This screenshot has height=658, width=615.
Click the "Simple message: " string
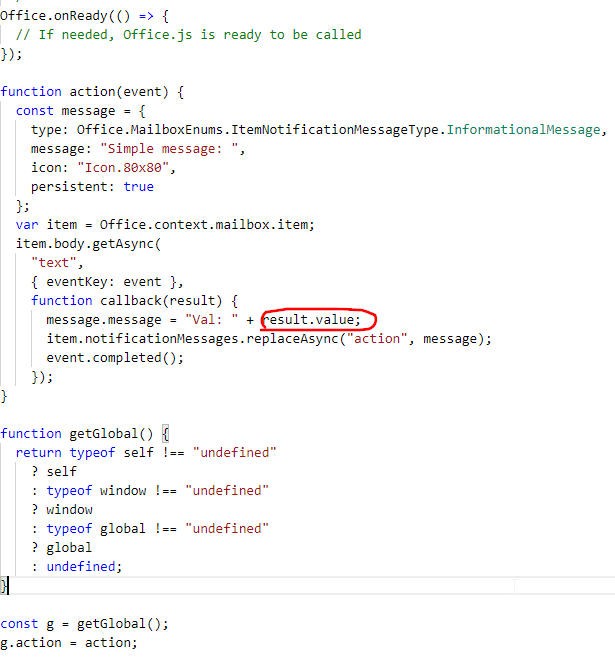169,149
